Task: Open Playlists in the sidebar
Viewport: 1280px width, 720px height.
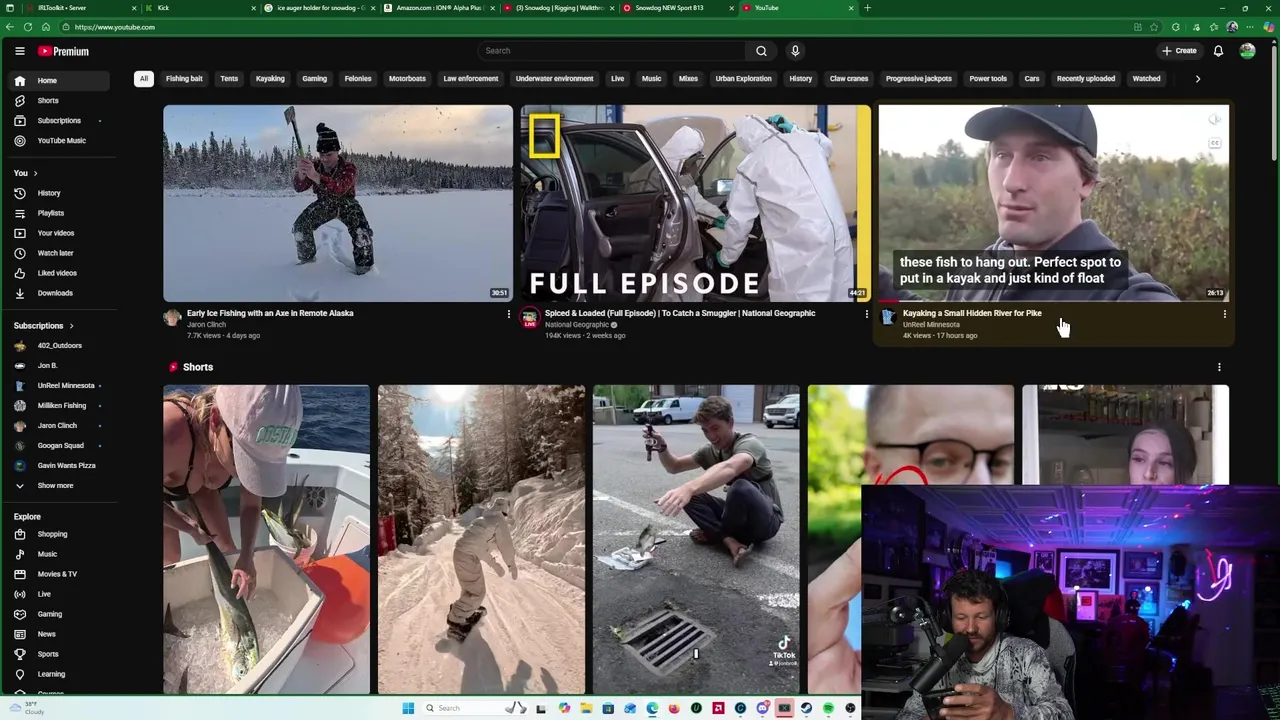Action: (x=60, y=213)
